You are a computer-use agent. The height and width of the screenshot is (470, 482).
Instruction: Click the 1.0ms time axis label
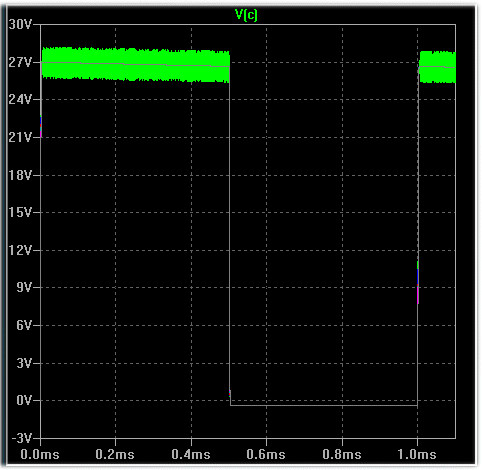point(417,455)
